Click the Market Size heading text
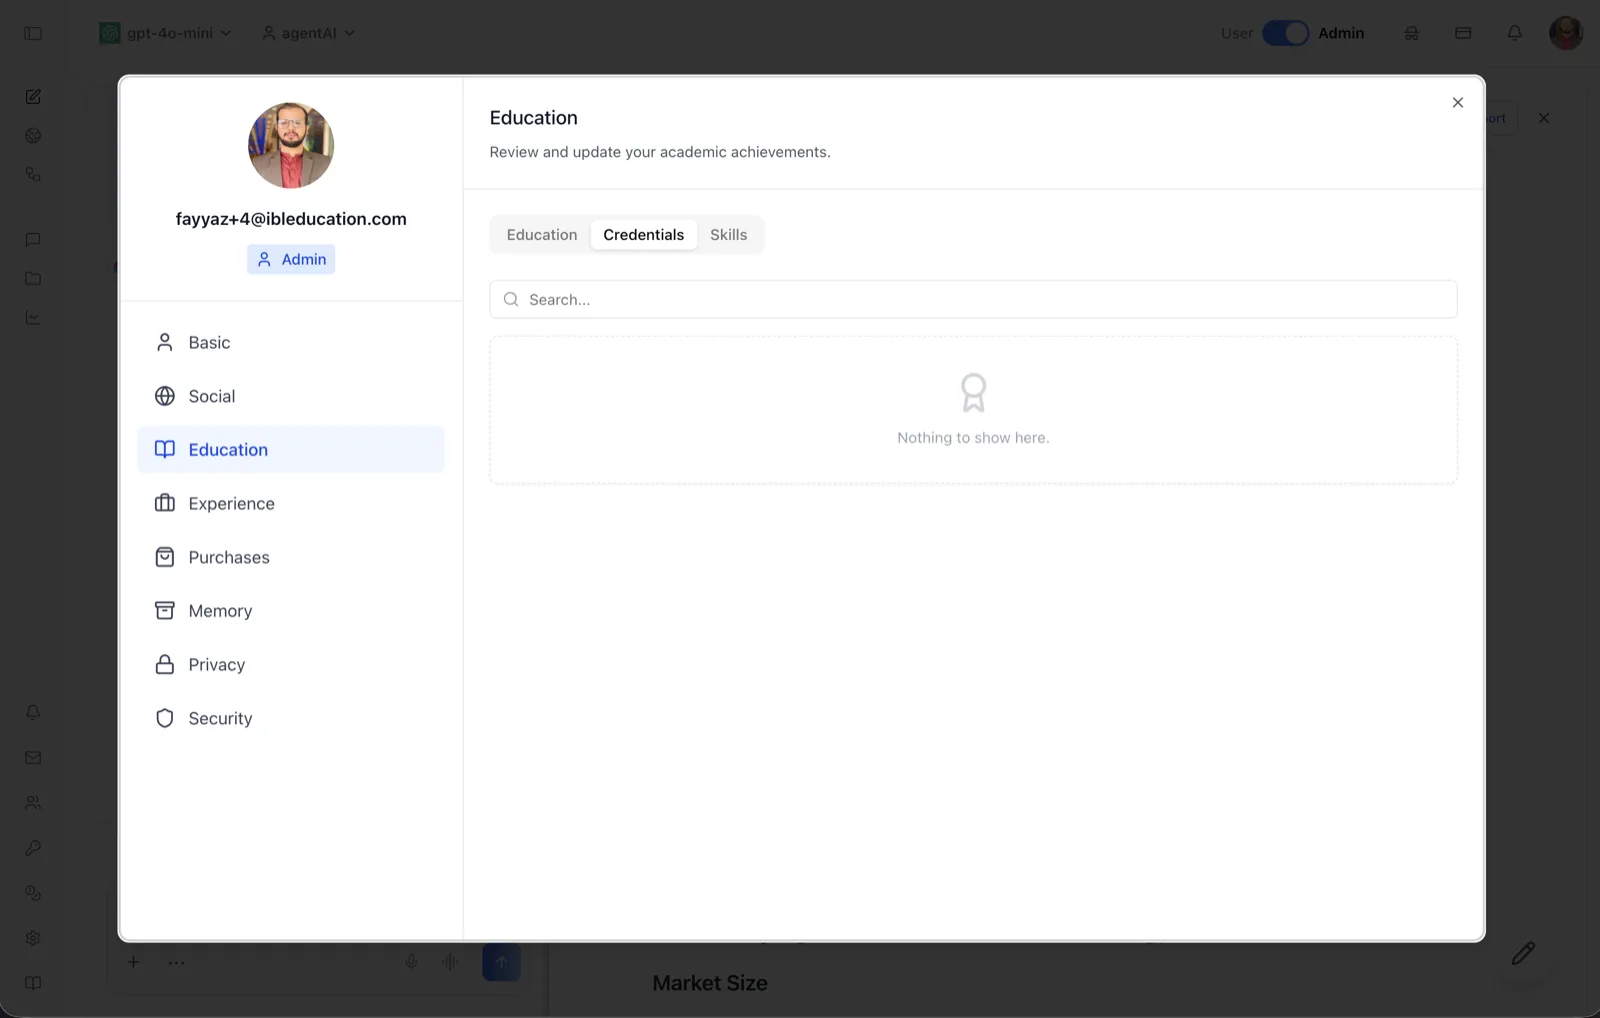Viewport: 1600px width, 1018px height. (x=710, y=983)
